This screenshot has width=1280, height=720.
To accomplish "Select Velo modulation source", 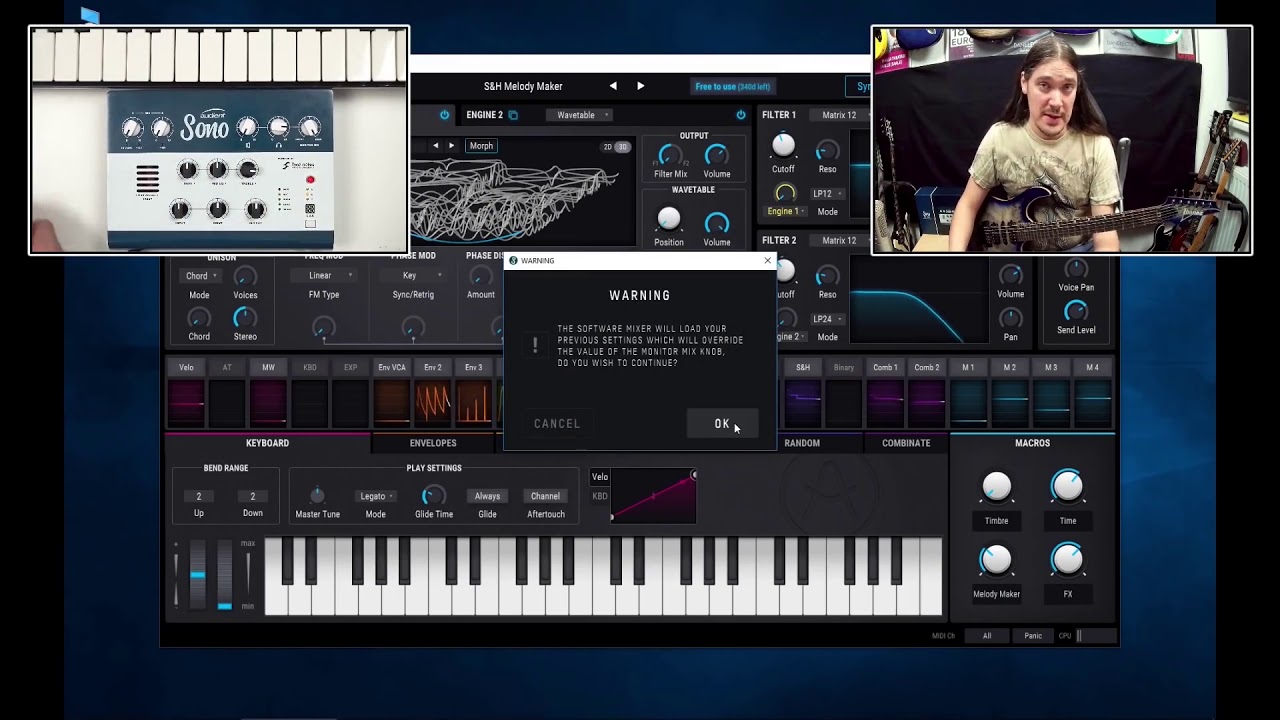I will pos(186,368).
